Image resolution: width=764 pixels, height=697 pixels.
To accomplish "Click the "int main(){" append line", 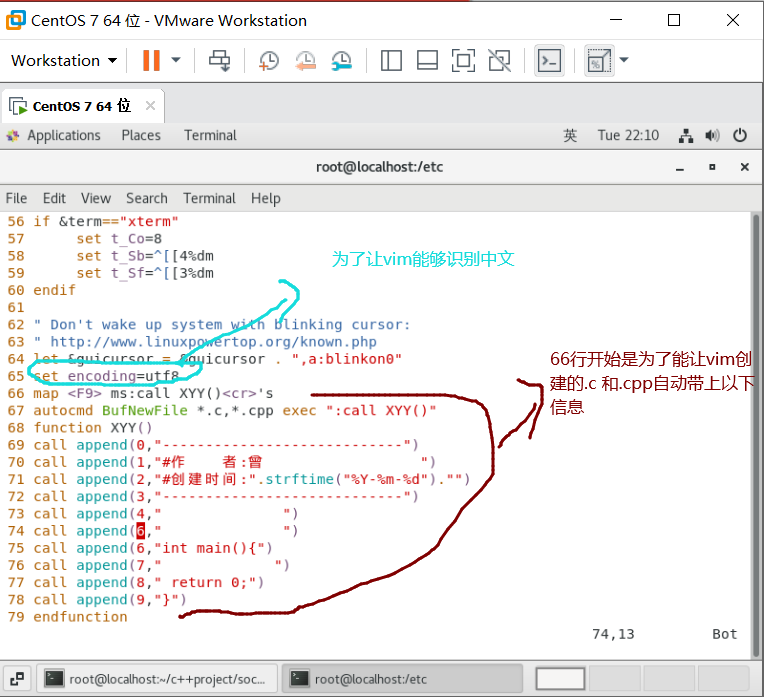I will [x=153, y=548].
